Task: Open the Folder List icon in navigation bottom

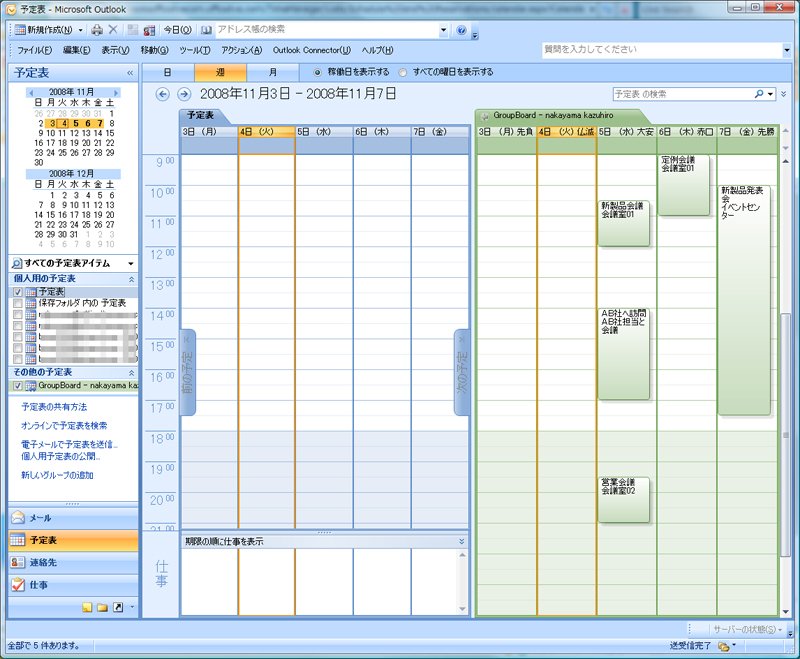Action: (103, 607)
